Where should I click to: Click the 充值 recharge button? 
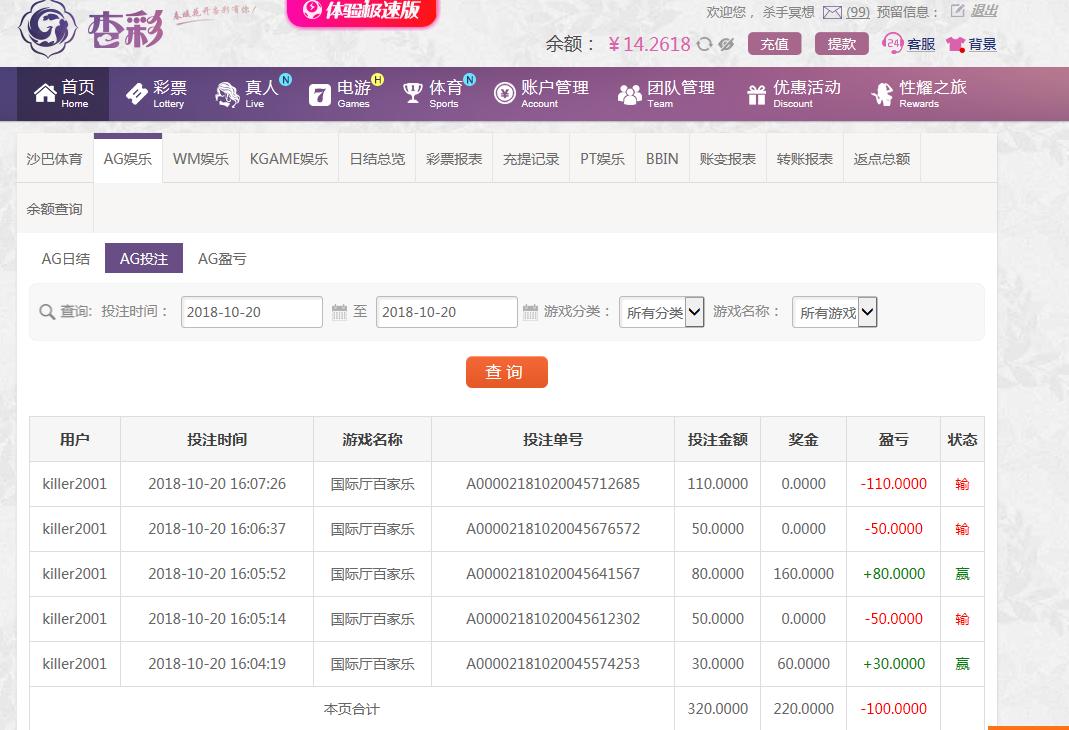pos(774,44)
